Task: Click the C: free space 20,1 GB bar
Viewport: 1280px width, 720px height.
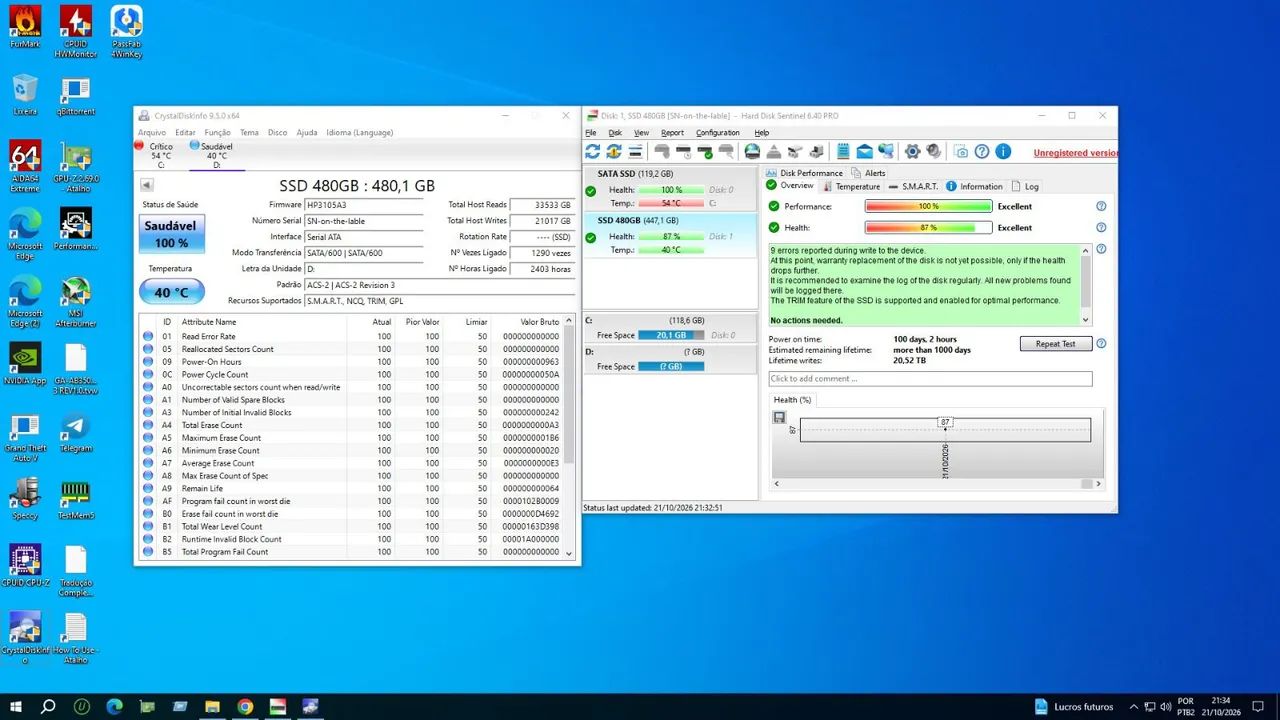Action: coord(671,335)
